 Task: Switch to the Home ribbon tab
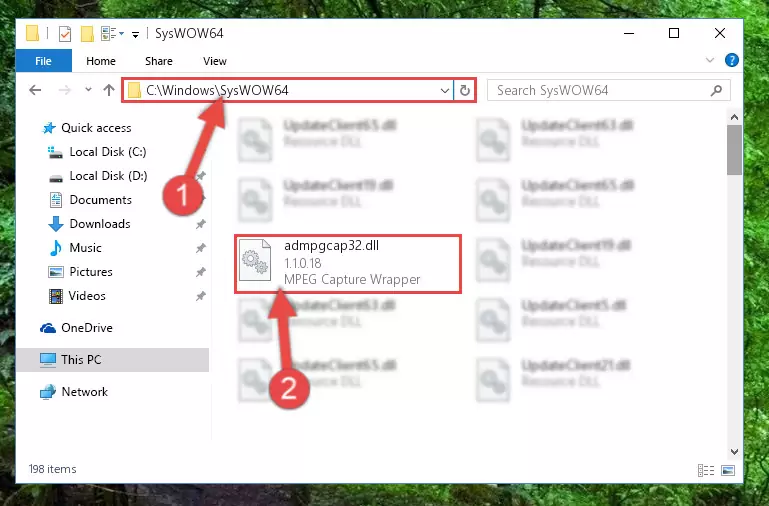point(101,61)
